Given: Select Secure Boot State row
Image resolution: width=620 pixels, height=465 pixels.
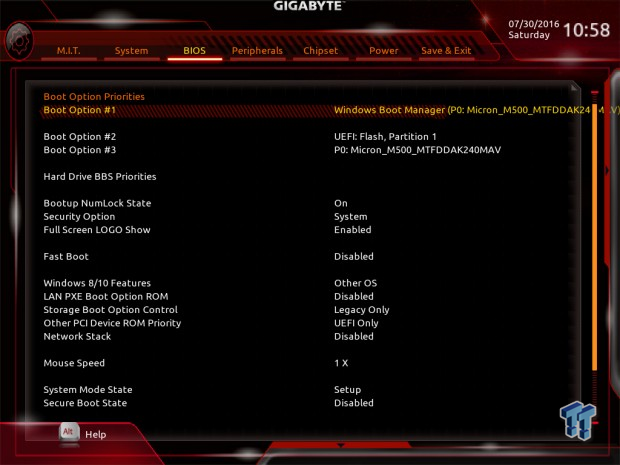Looking at the screenshot, I should pyautogui.click(x=85, y=403).
